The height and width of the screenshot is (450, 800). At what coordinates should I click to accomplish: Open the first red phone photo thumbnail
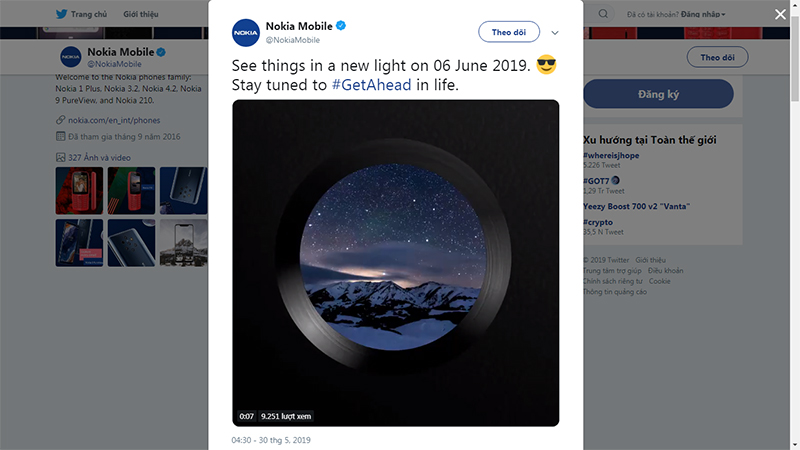pos(78,191)
